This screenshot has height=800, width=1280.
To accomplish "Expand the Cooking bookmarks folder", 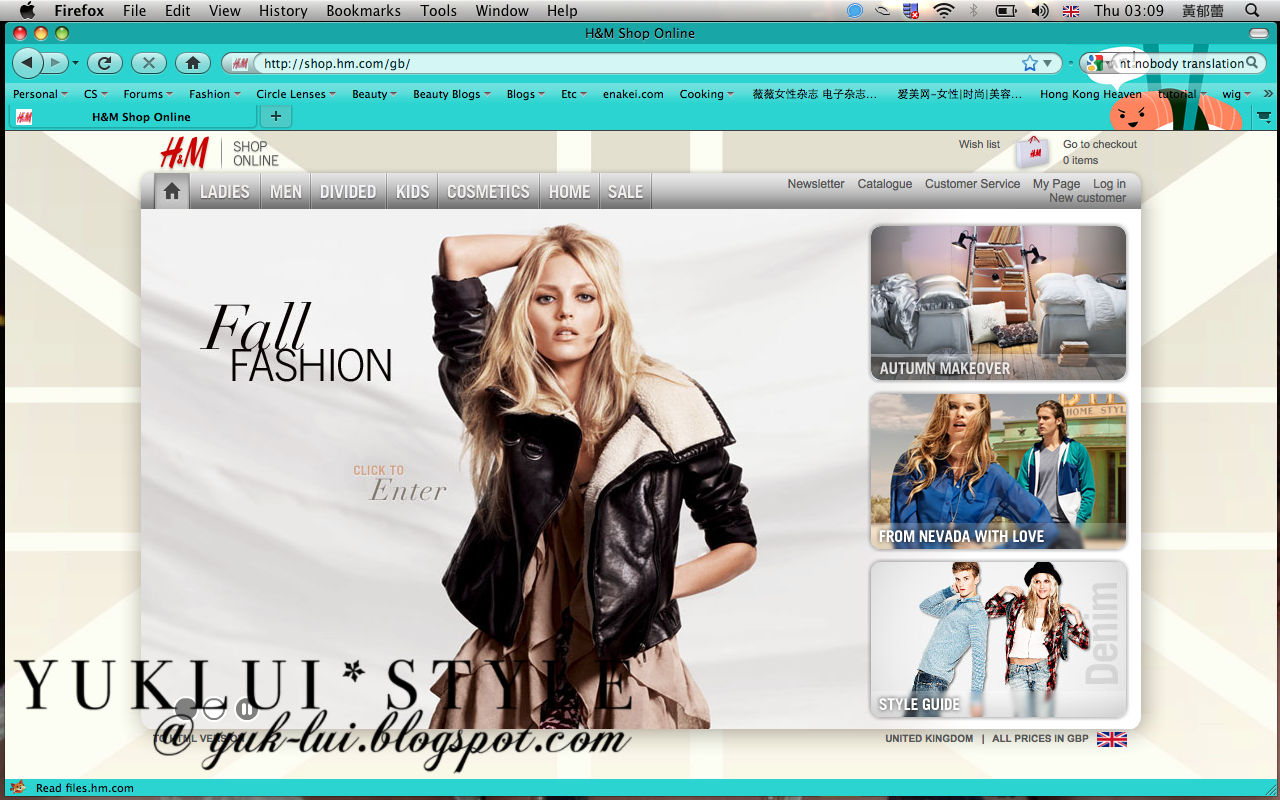I will [x=706, y=94].
